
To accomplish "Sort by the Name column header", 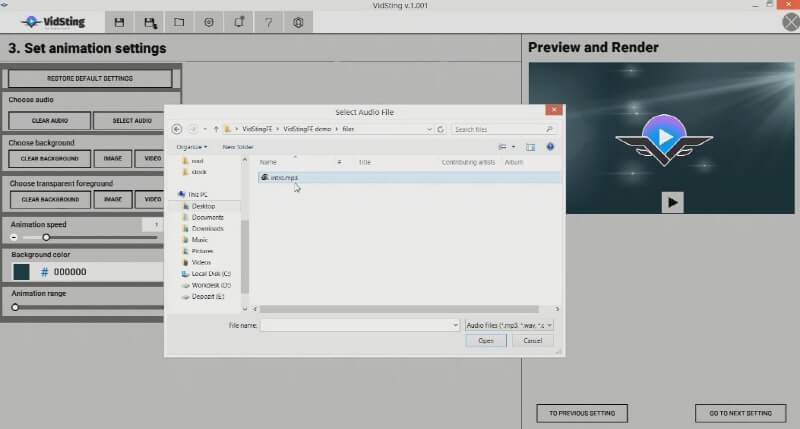I will 268,162.
